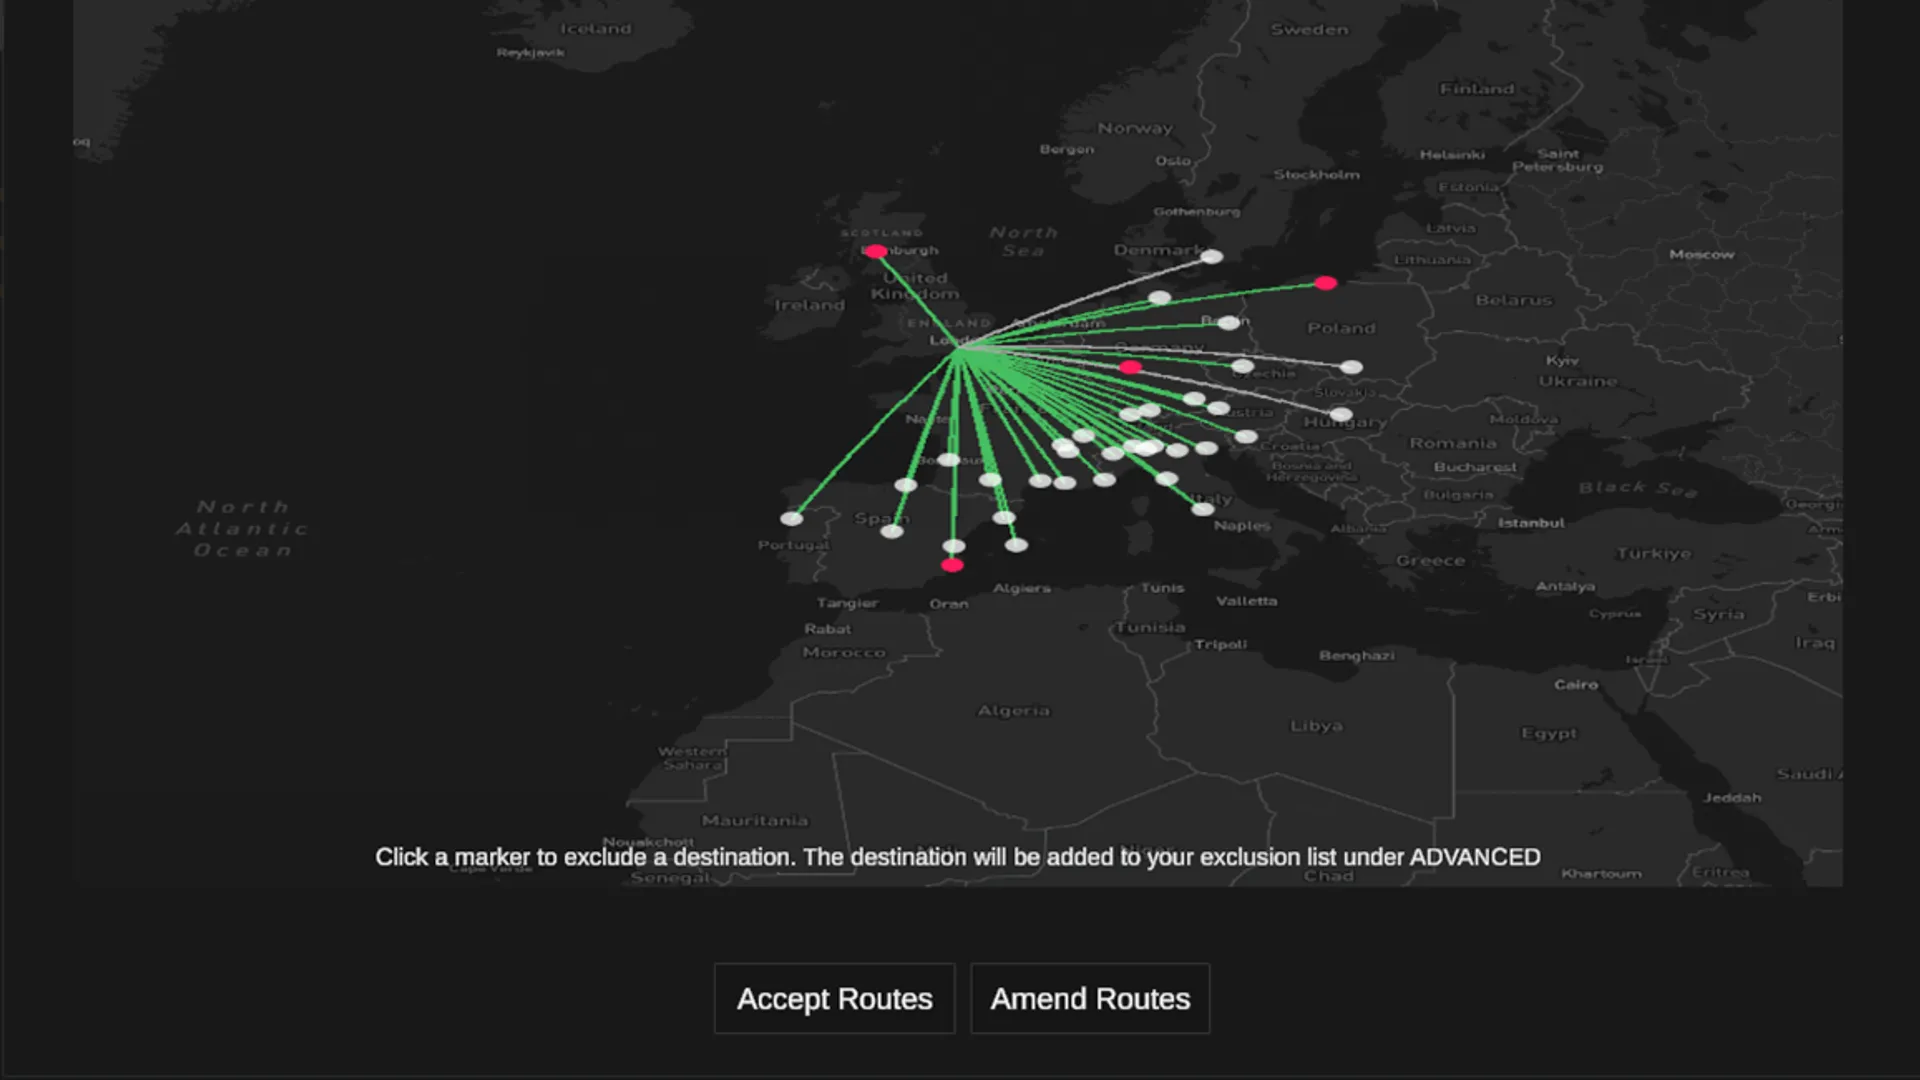
Task: Click white marker on northern Spain's Biscay coast
Action: click(x=906, y=485)
